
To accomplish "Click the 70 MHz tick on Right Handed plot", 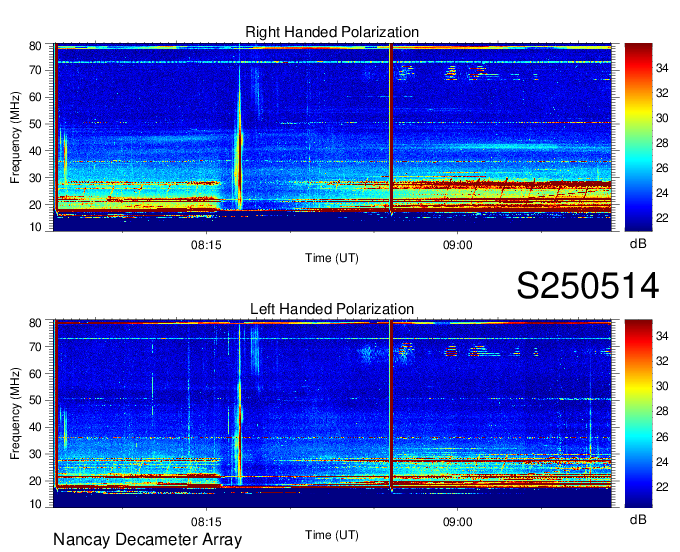I will [35, 70].
